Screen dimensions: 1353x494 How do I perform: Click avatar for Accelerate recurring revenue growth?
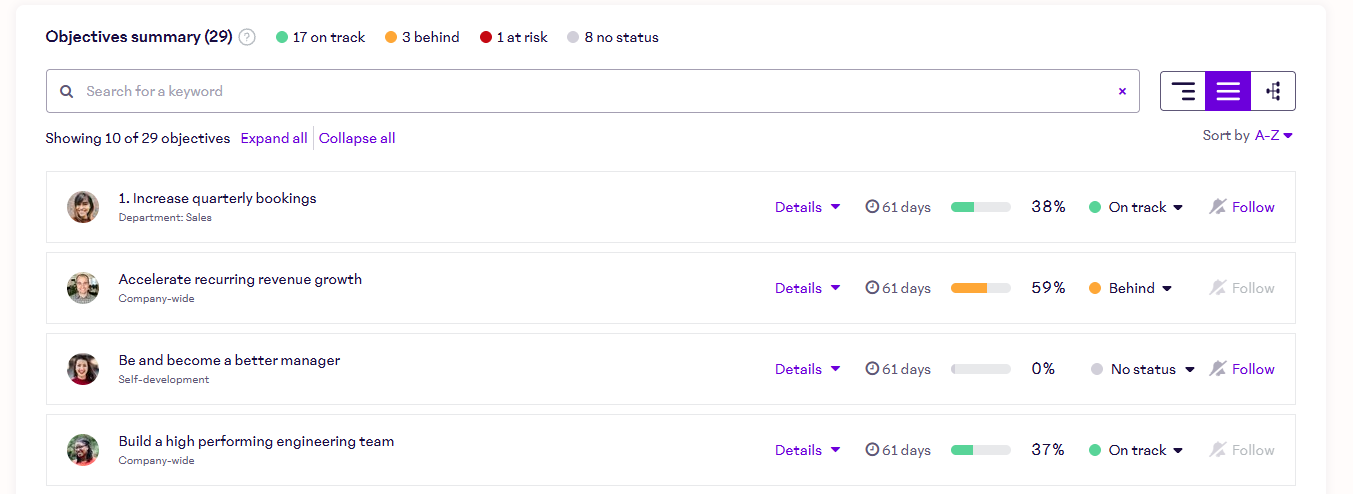coord(83,288)
